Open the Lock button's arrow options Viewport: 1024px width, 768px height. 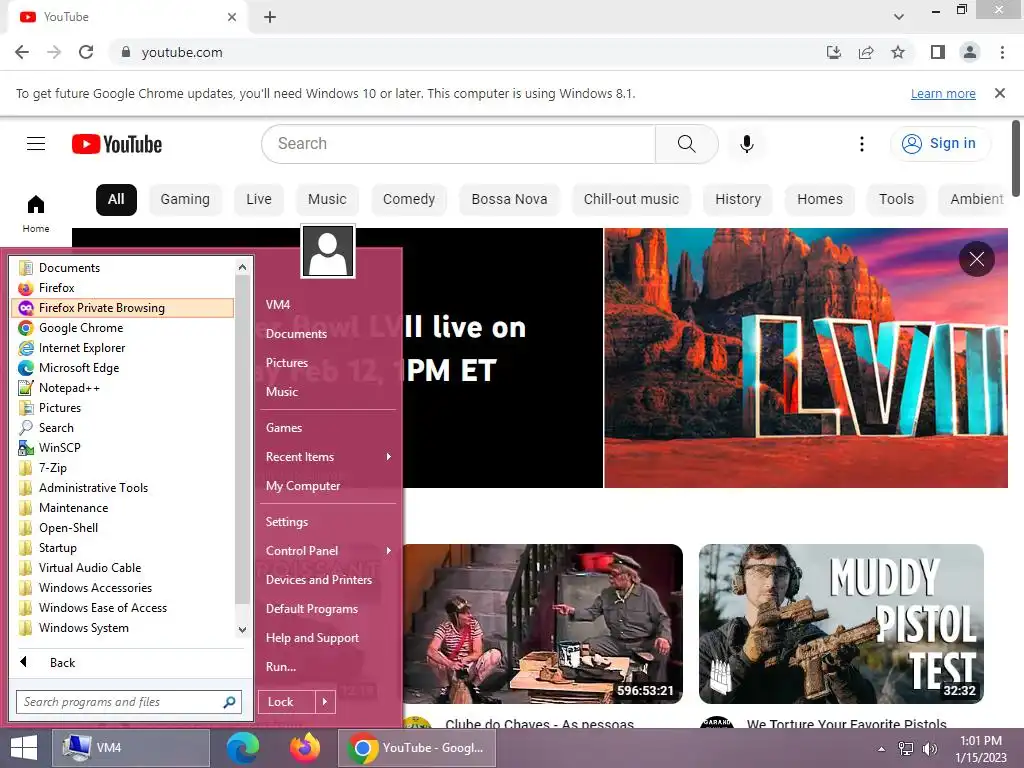[325, 702]
